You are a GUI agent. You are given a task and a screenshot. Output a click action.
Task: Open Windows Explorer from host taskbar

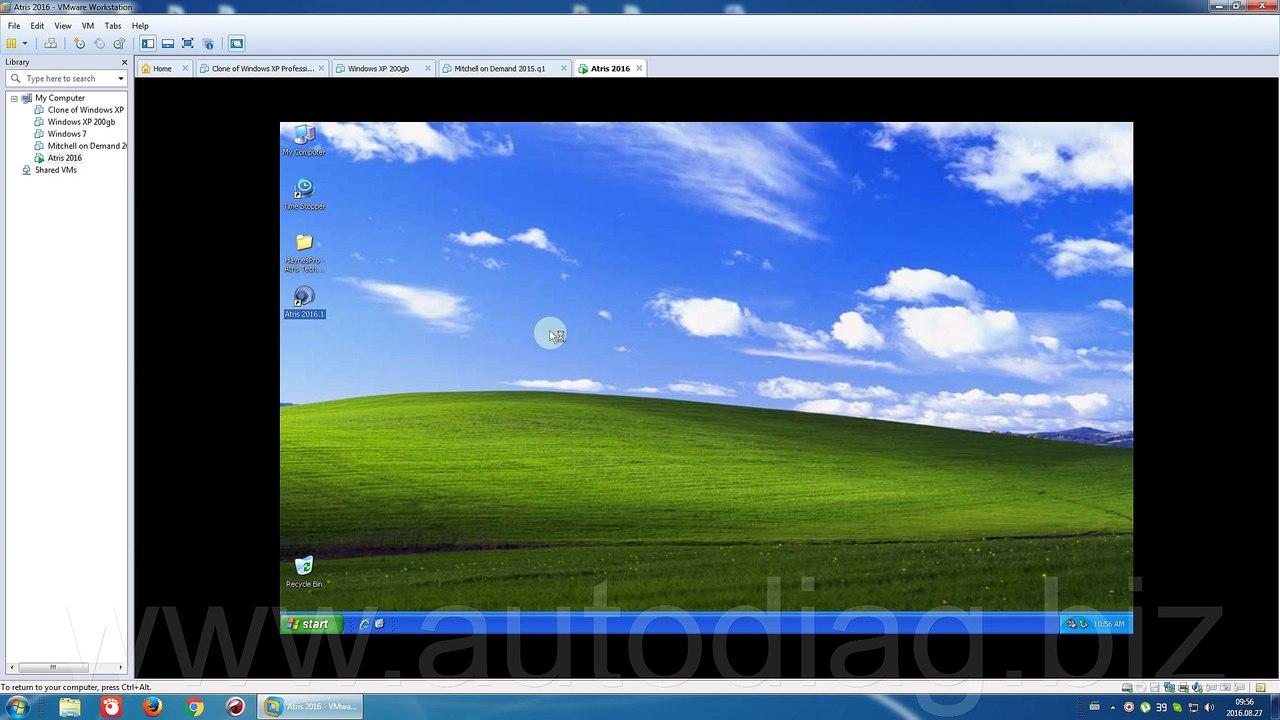[x=70, y=707]
